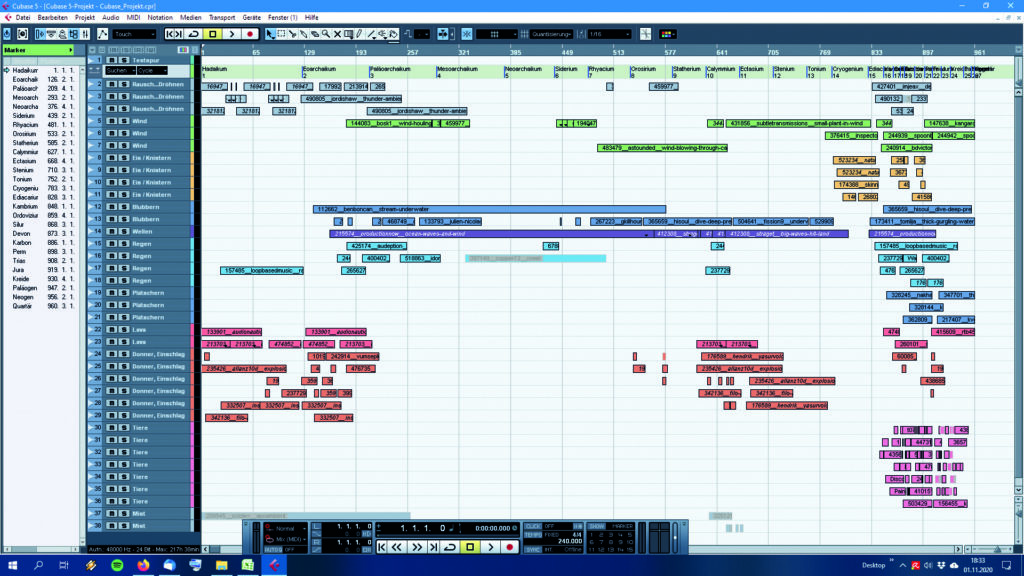Rewind in the transport panel
The width and height of the screenshot is (1024, 576).
pos(397,547)
